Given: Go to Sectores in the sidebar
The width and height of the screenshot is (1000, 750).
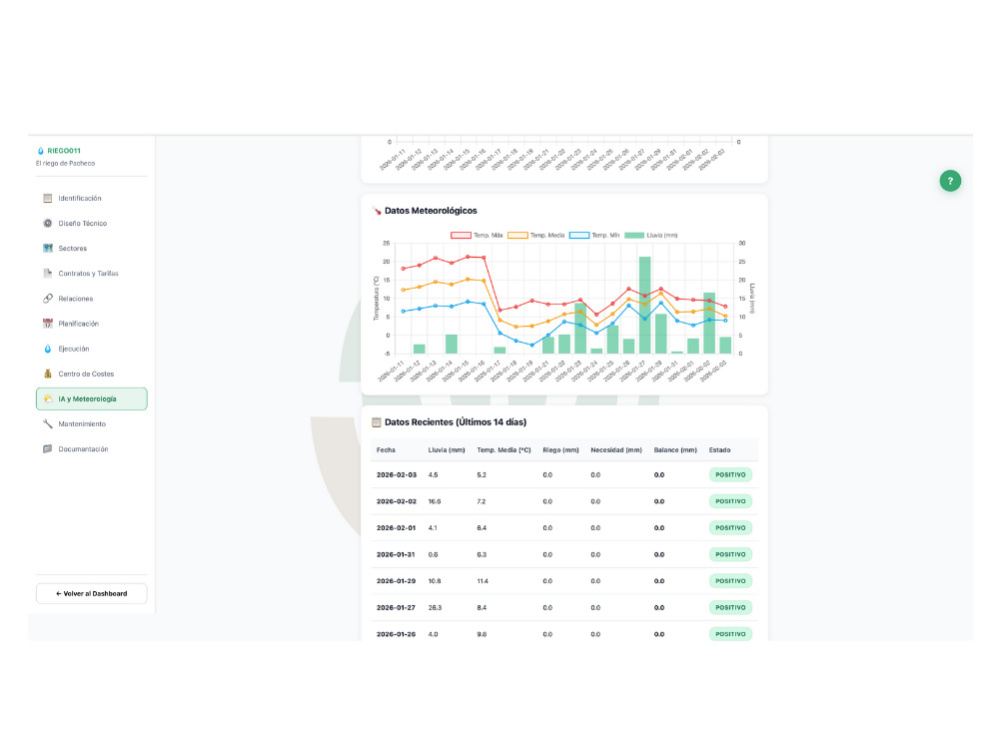Looking at the screenshot, I should pyautogui.click(x=92, y=248).
